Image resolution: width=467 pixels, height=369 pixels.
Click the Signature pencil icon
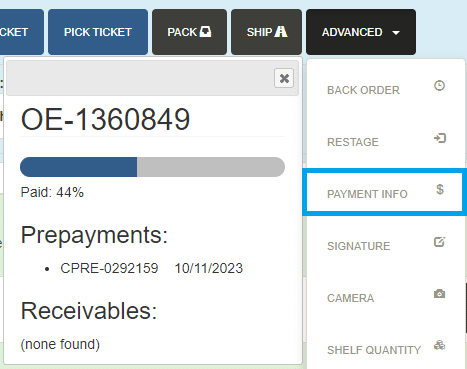(440, 242)
